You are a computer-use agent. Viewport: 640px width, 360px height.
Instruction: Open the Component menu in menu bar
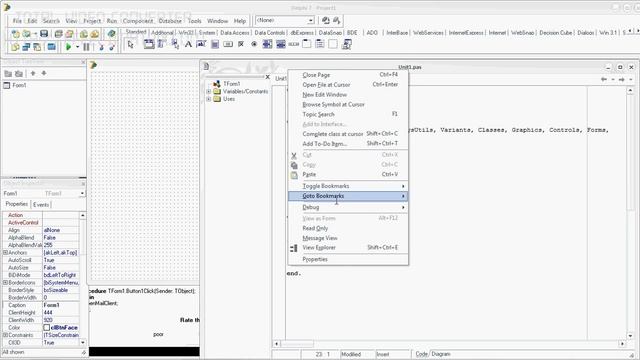click(x=138, y=21)
